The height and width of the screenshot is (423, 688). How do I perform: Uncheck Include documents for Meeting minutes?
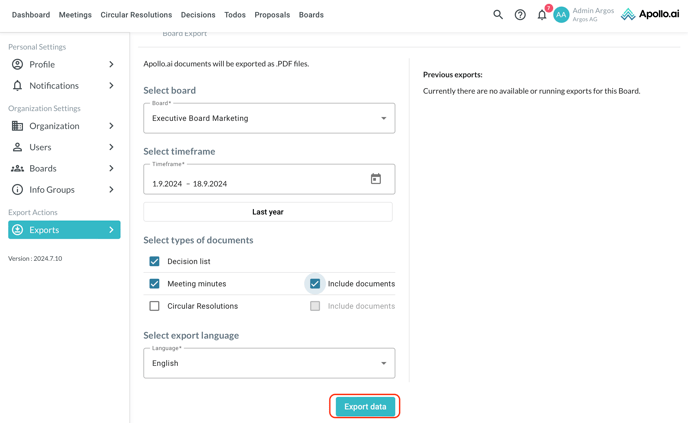pos(315,284)
